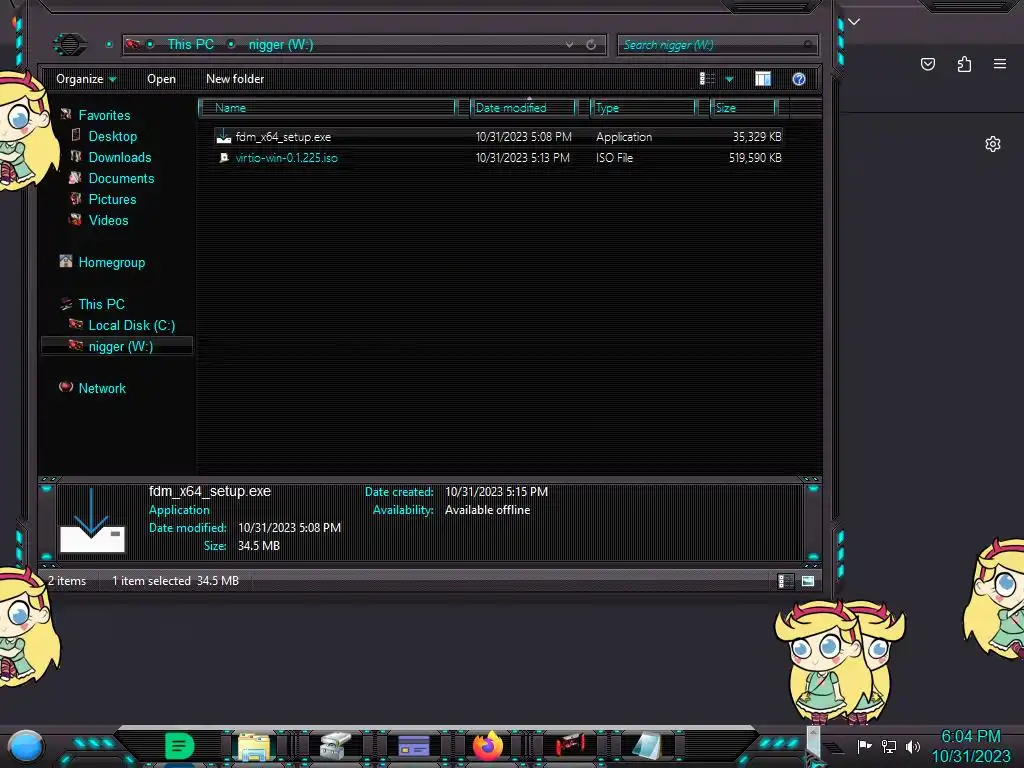Click the Network icon in the sidebar
The image size is (1024, 768).
pyautogui.click(x=66, y=387)
